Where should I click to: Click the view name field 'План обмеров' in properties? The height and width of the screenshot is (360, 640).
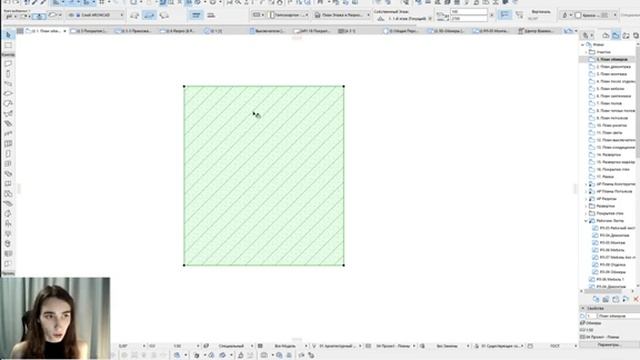(x=618, y=316)
